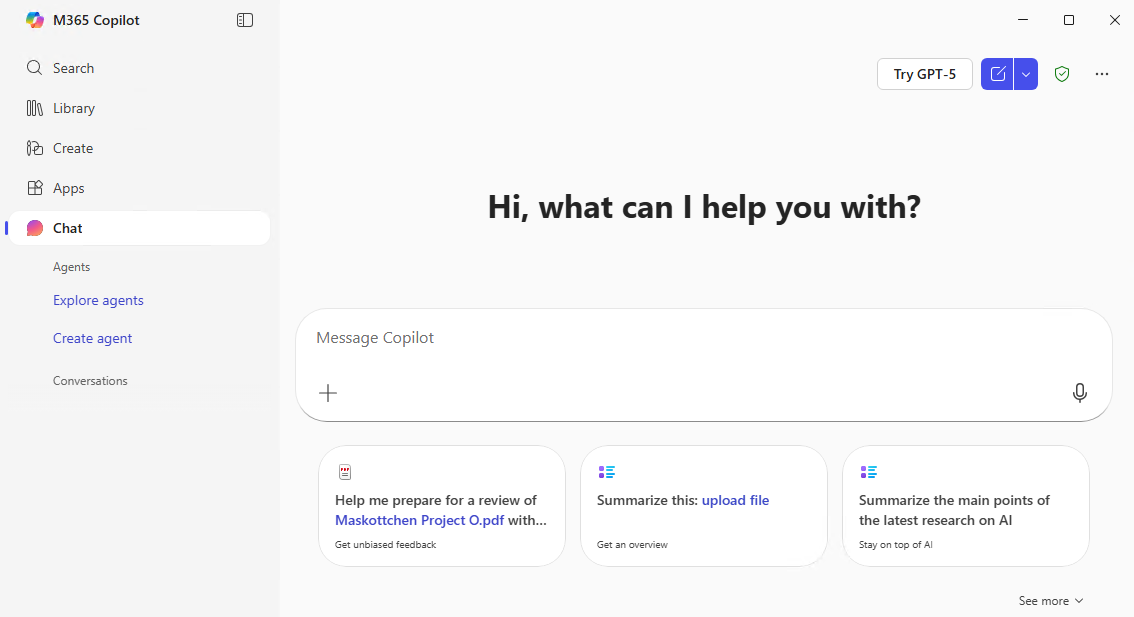Select the Chat tab in sidebar

click(67, 228)
